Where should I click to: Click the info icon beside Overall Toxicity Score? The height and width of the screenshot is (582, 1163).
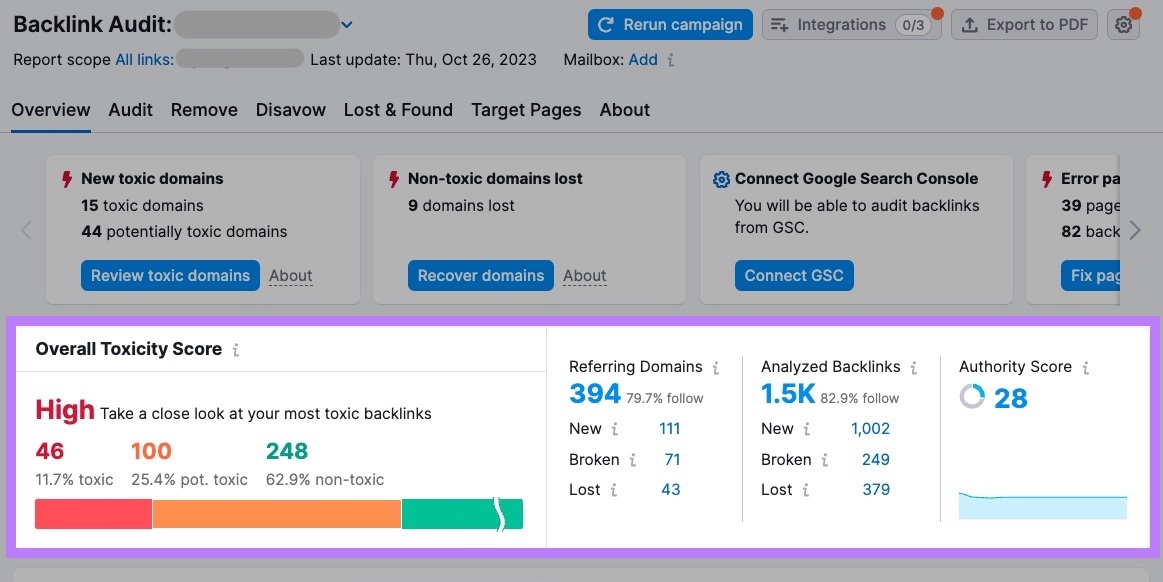click(x=236, y=349)
